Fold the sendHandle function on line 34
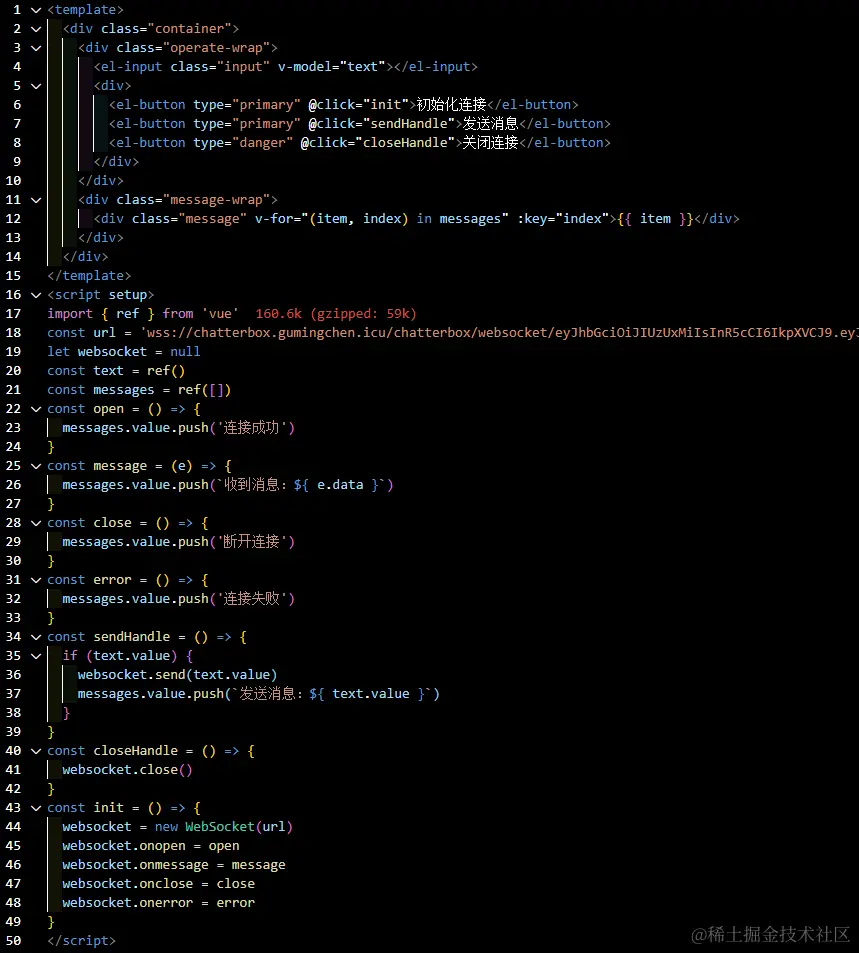 pyautogui.click(x=36, y=636)
